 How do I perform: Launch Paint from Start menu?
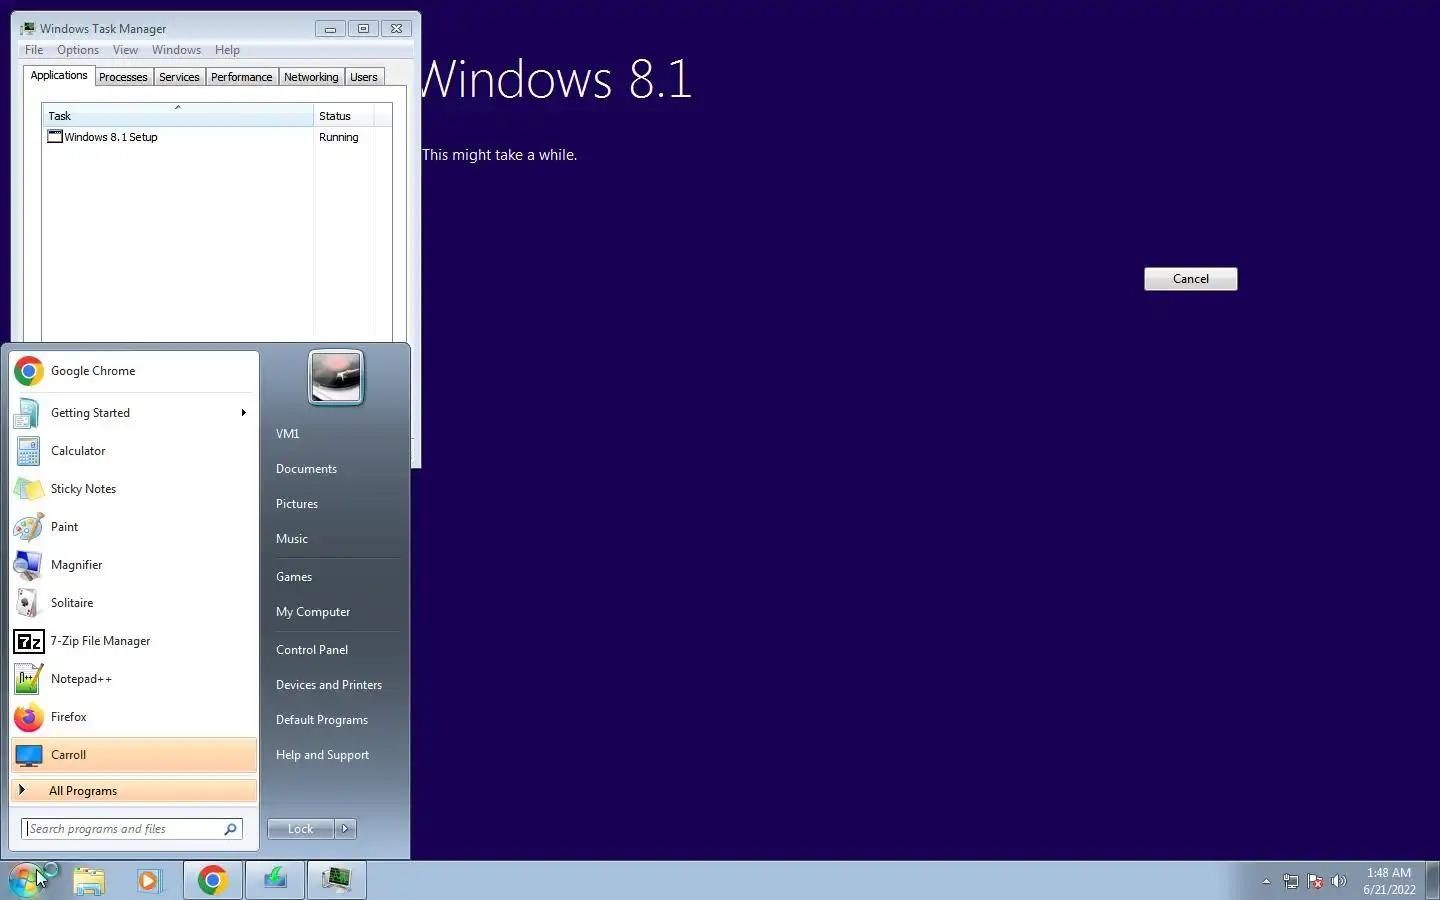click(x=134, y=527)
